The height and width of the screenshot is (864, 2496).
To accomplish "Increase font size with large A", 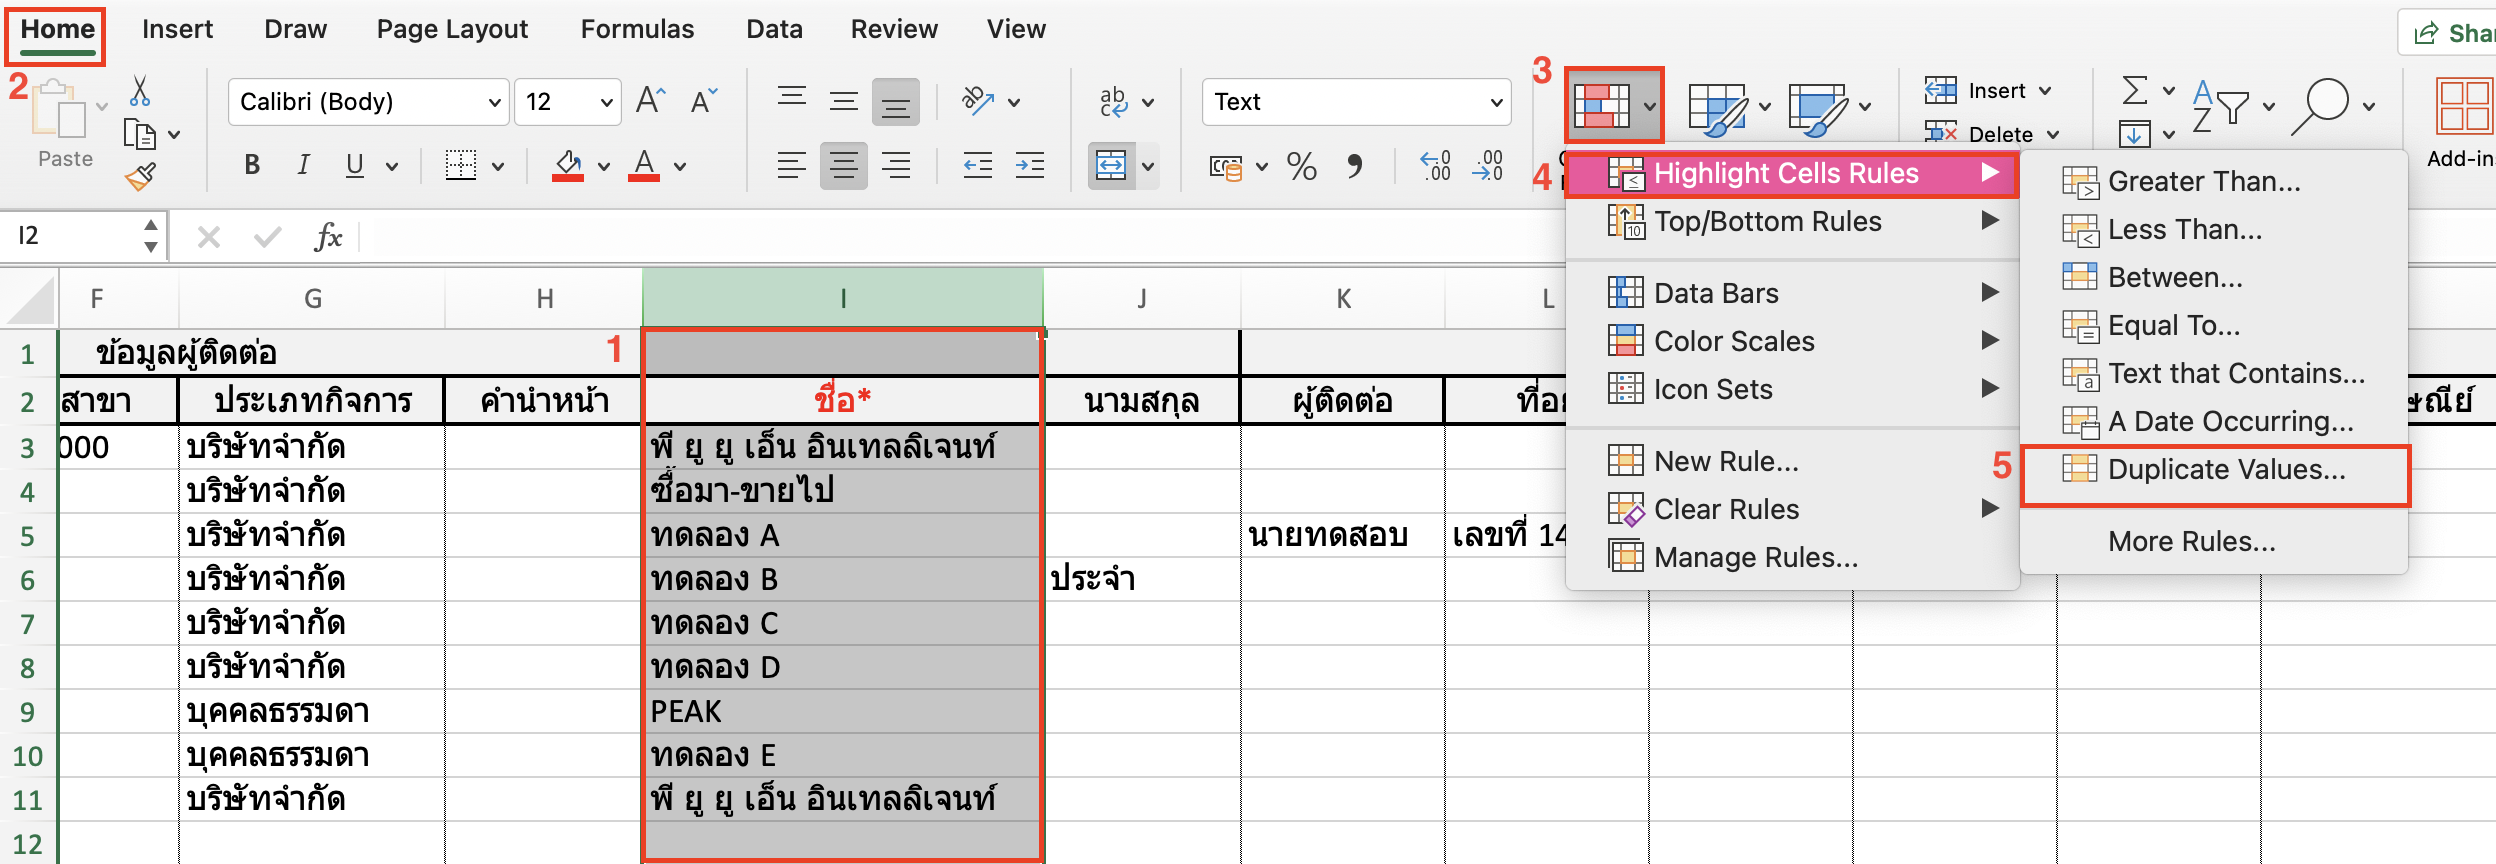I will click(650, 100).
